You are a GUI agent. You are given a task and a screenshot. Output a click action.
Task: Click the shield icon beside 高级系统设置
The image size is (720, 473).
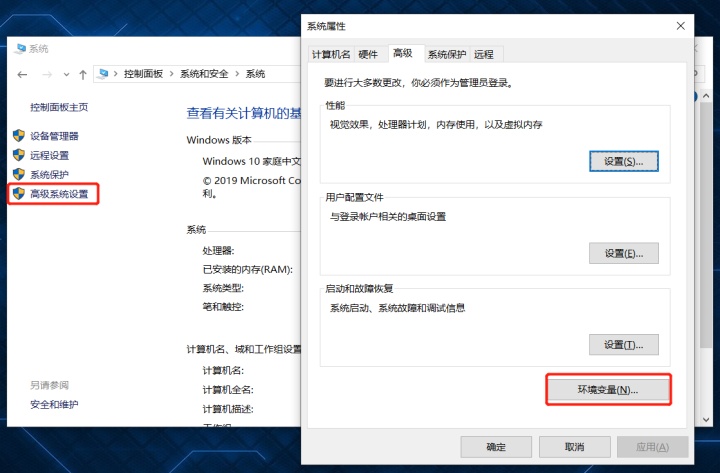click(19, 193)
